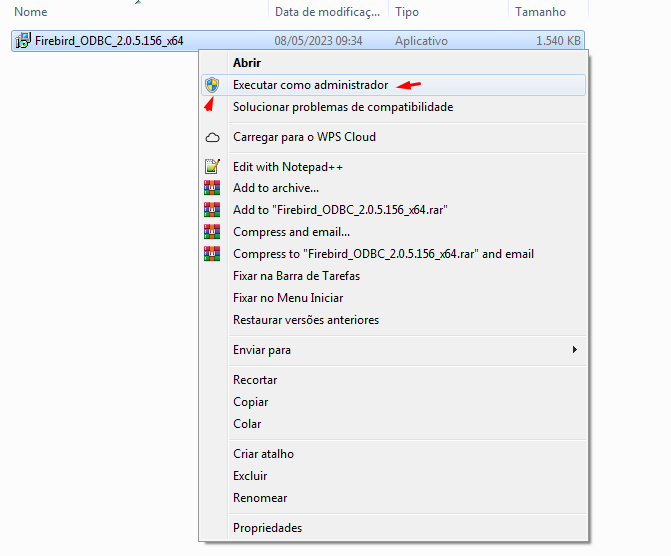
Task: Choose Criar atalho
Action: (x=393, y=454)
